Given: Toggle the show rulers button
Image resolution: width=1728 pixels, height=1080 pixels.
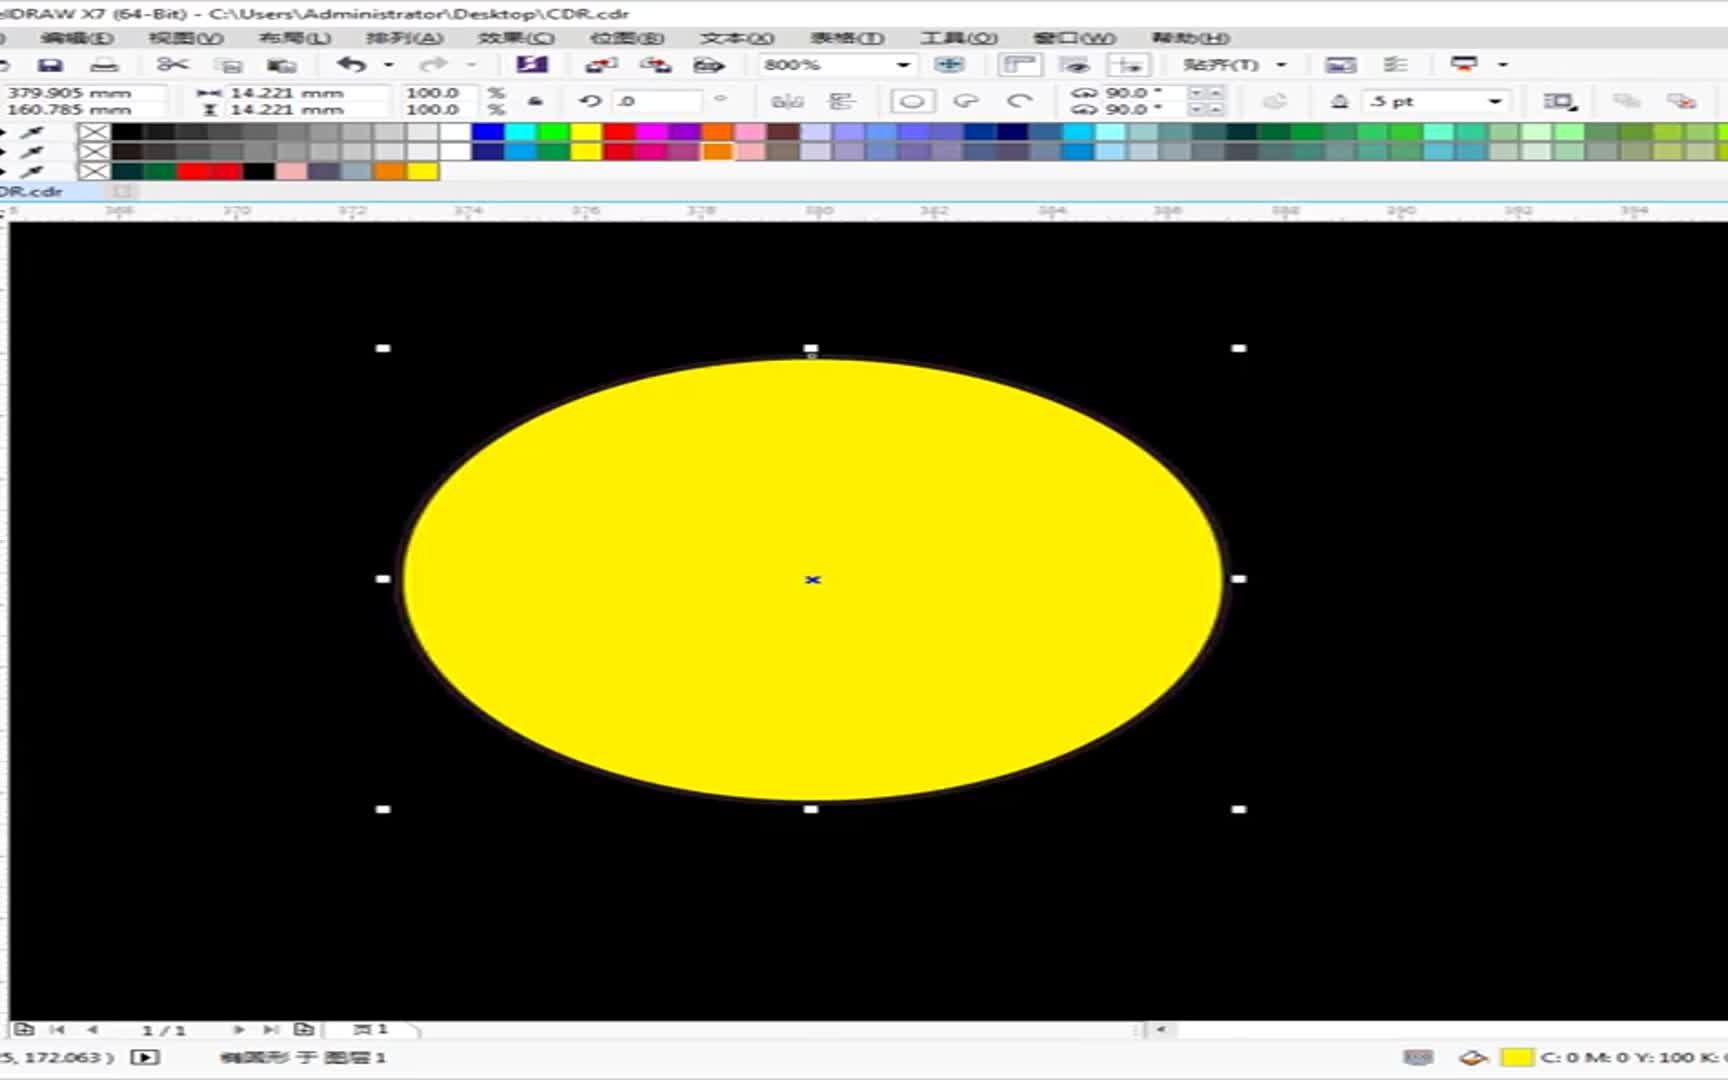Looking at the screenshot, I should [1019, 65].
